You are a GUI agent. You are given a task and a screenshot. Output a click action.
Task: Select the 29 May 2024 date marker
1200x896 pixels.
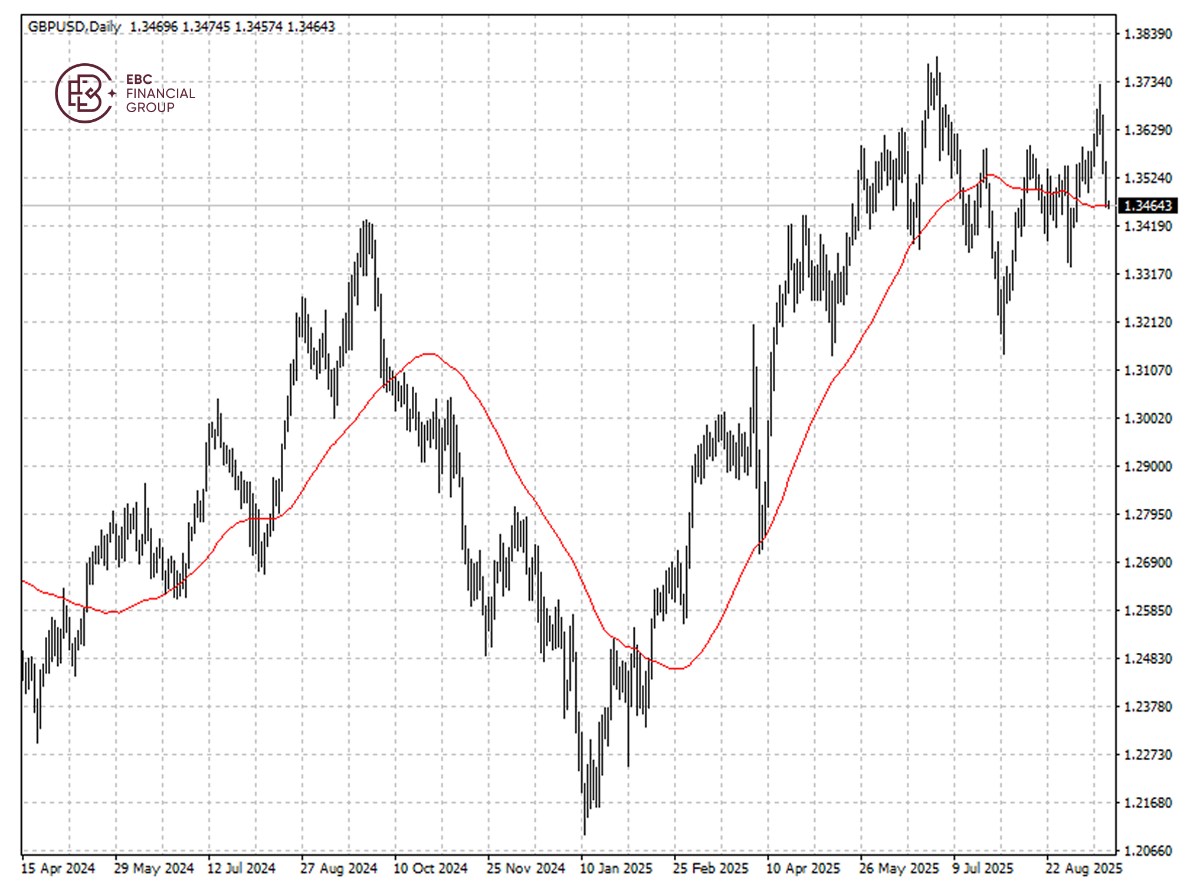(x=155, y=868)
